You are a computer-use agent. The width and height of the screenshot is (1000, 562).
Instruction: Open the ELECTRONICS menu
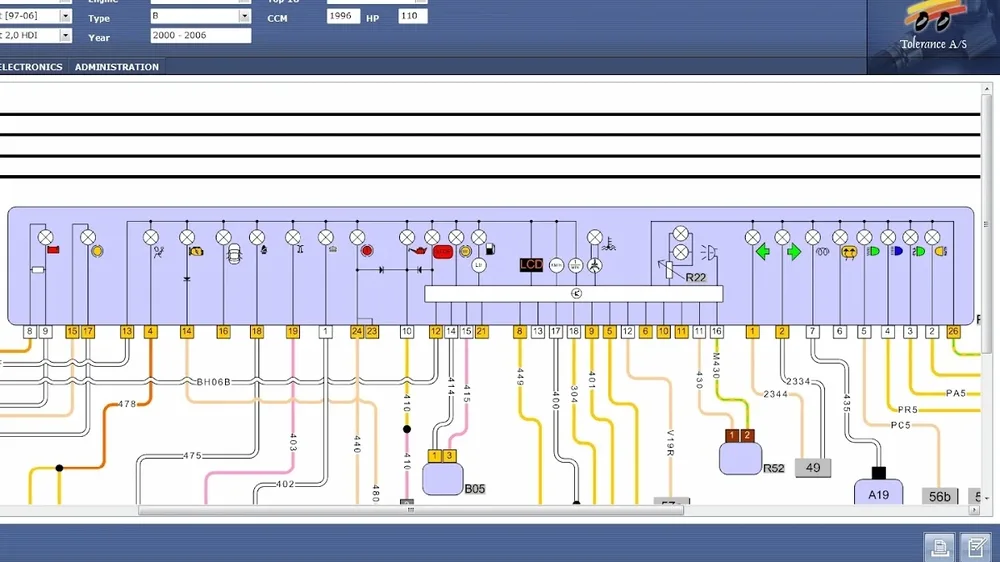31,67
